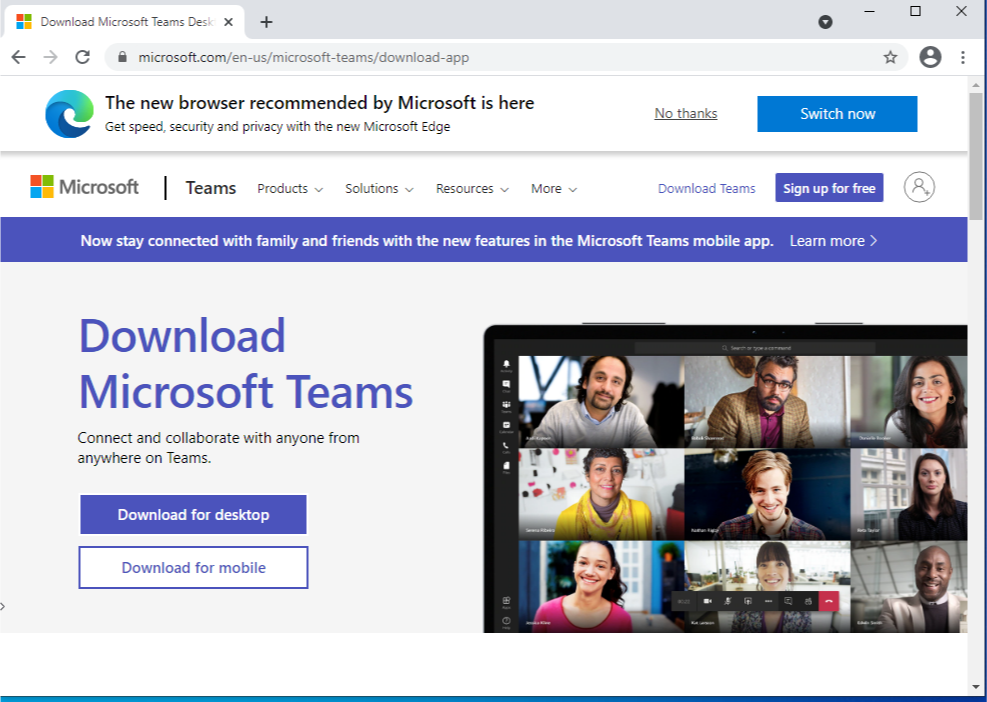
Task: Click the Download Microsoft Teams heading
Action: pos(245,363)
